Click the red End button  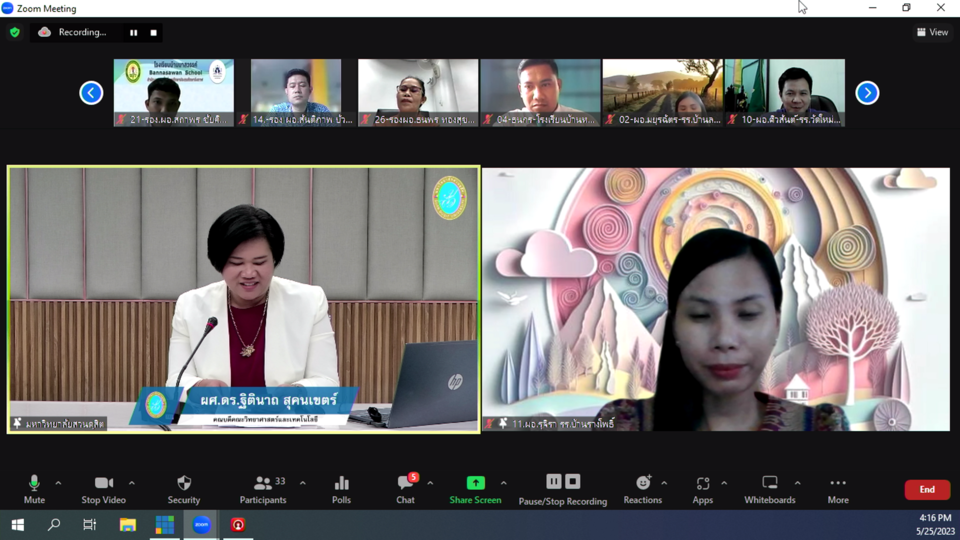pos(927,489)
